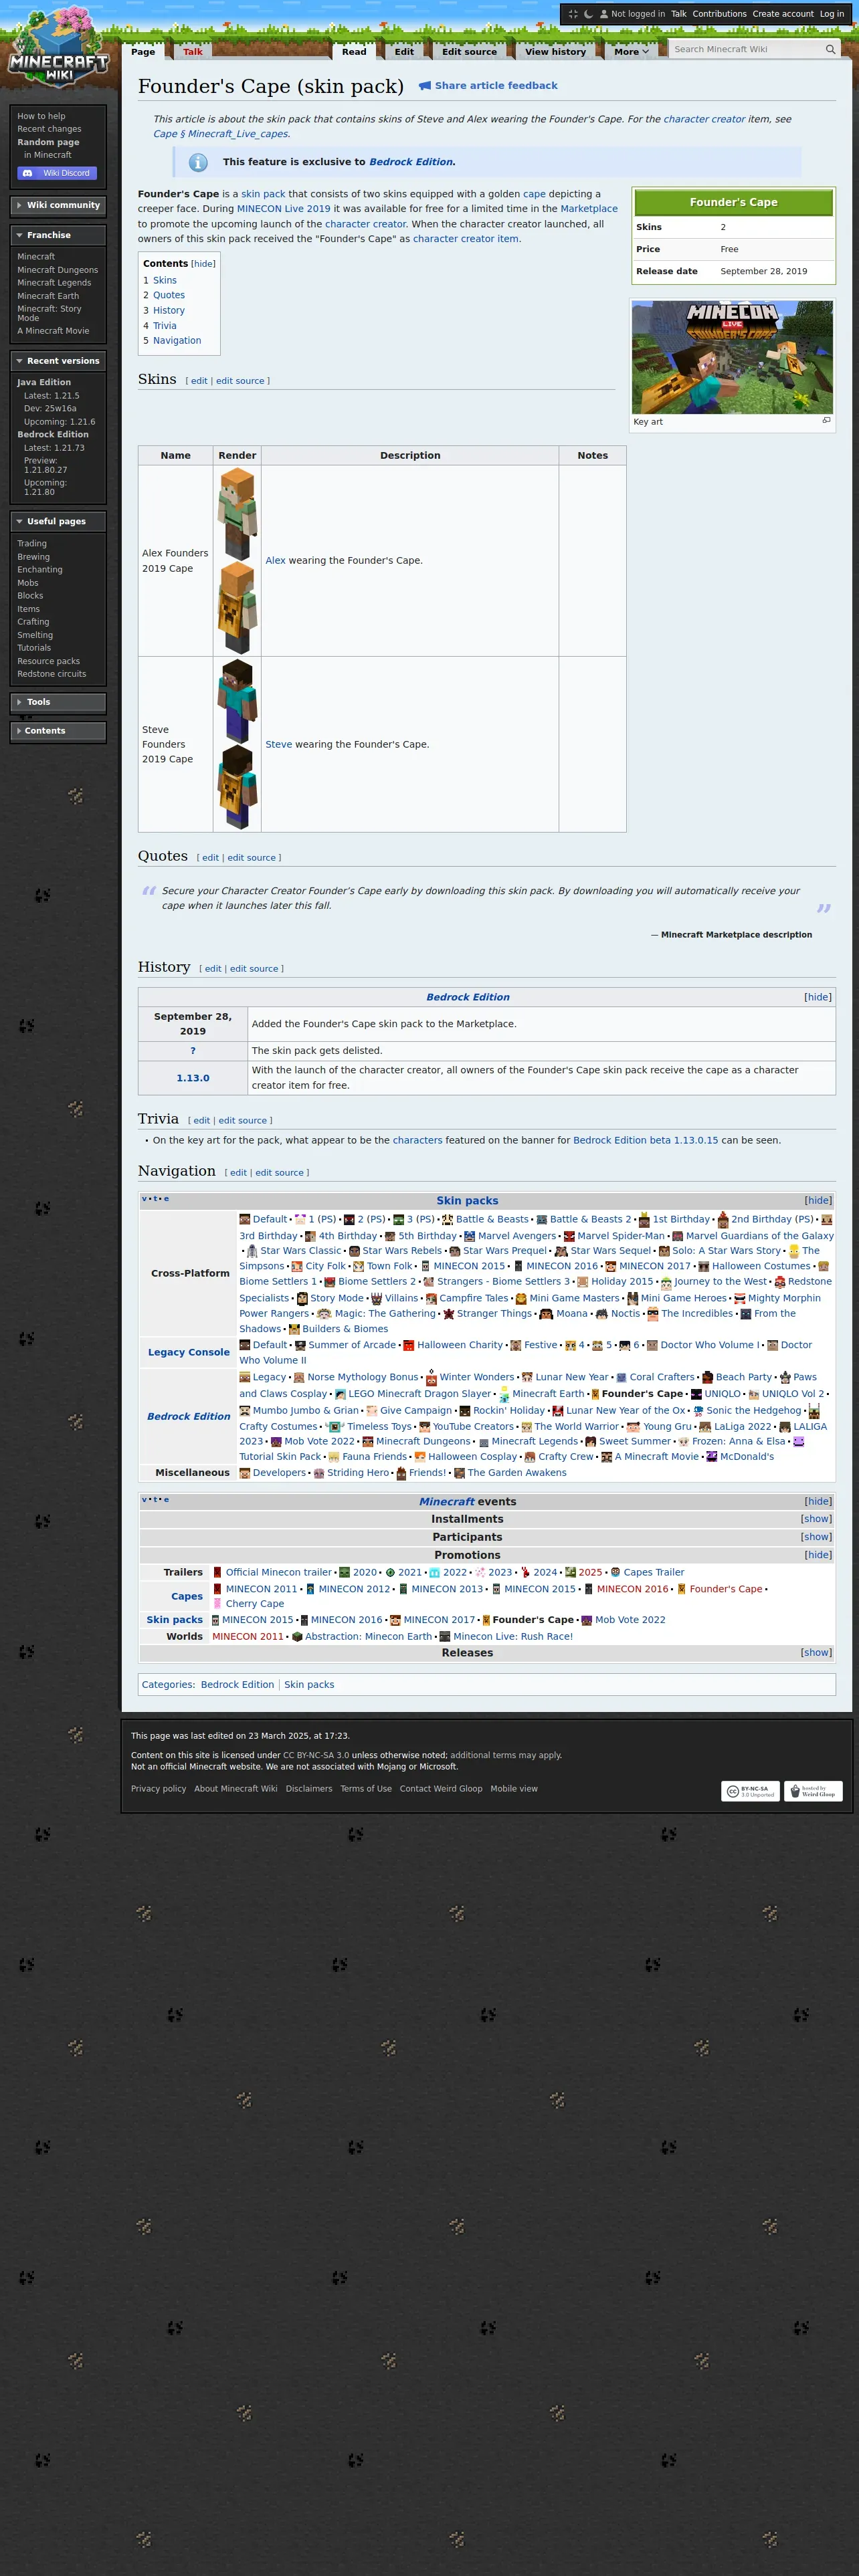
Task: Switch to the Talk tab
Action: click(x=193, y=52)
